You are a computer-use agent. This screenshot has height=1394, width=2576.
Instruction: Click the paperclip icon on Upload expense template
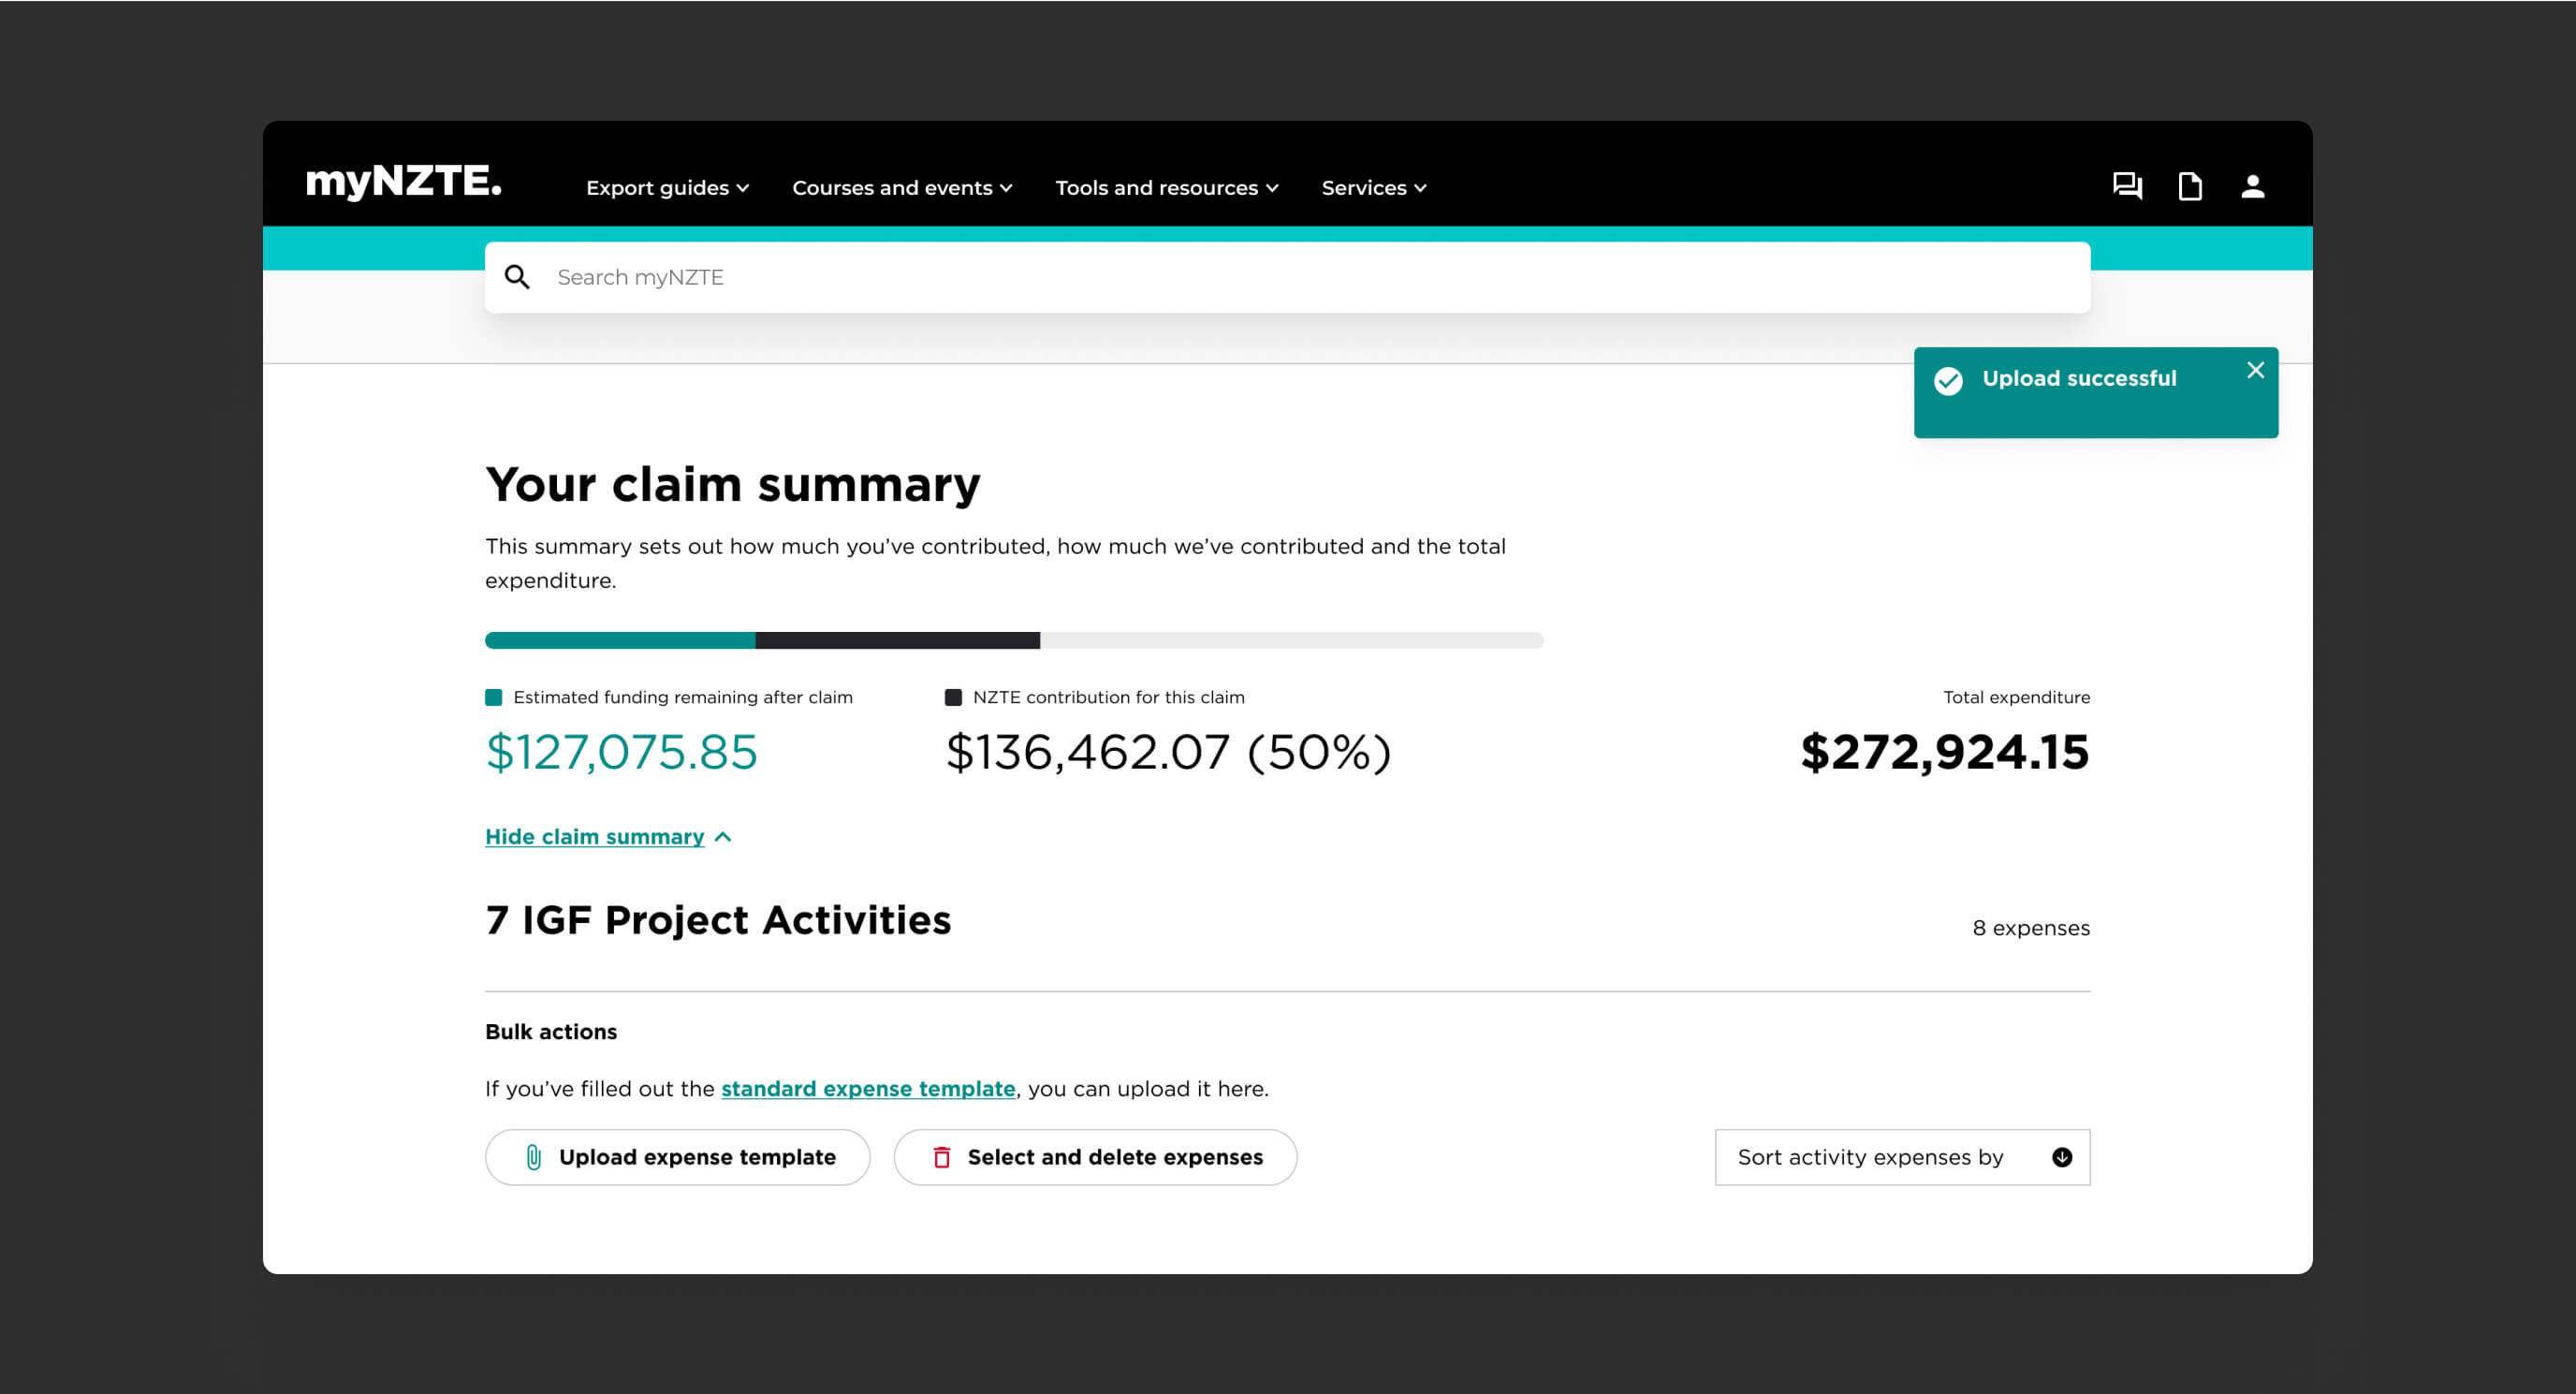click(534, 1157)
